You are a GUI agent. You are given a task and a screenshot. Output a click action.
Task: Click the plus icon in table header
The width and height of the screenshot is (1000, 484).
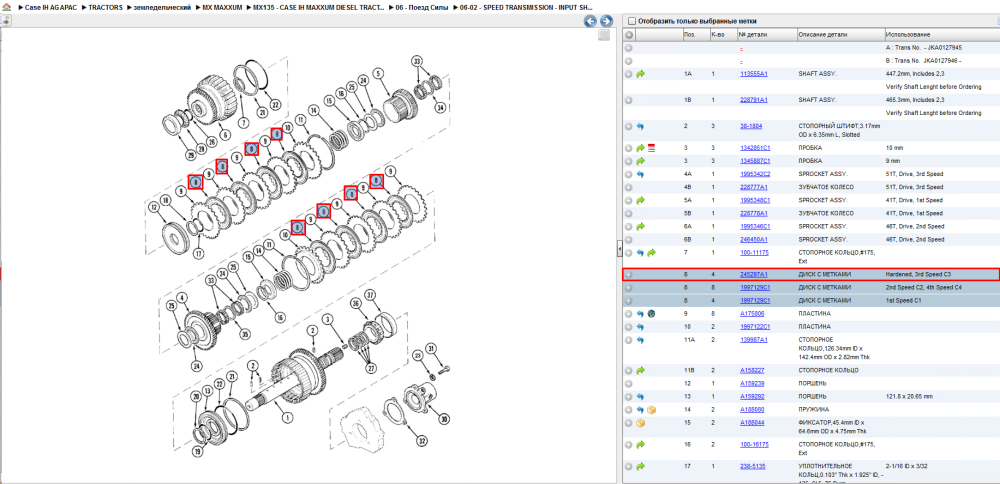tap(628, 35)
